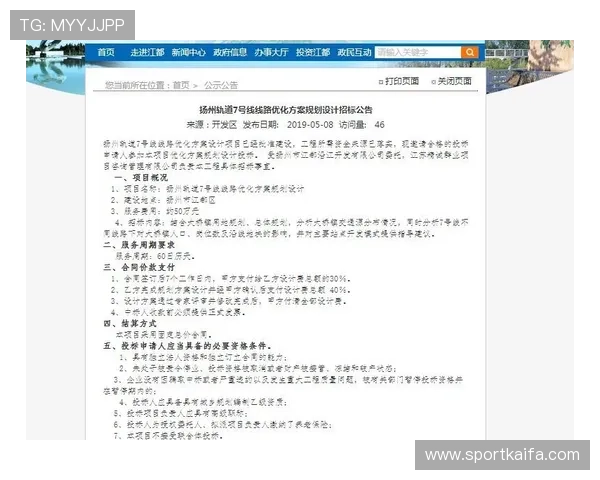
Task: Click the orange search magnifier icon
Action: coord(470,52)
